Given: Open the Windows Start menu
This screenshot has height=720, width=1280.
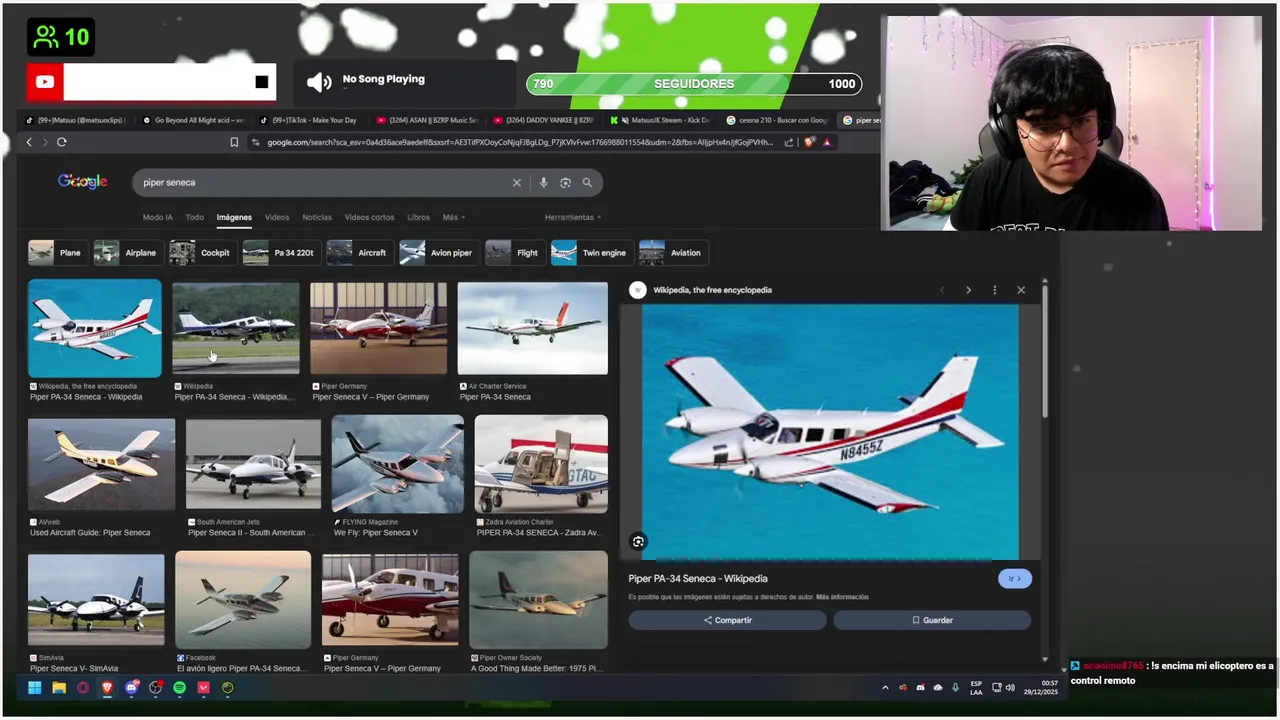Looking at the screenshot, I should 34,688.
